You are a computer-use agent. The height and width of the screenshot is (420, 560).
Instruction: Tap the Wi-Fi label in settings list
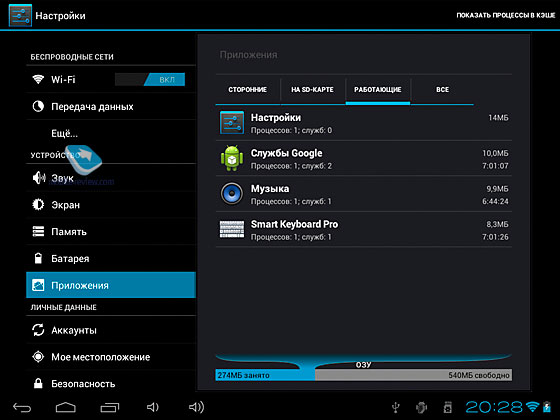(x=63, y=79)
